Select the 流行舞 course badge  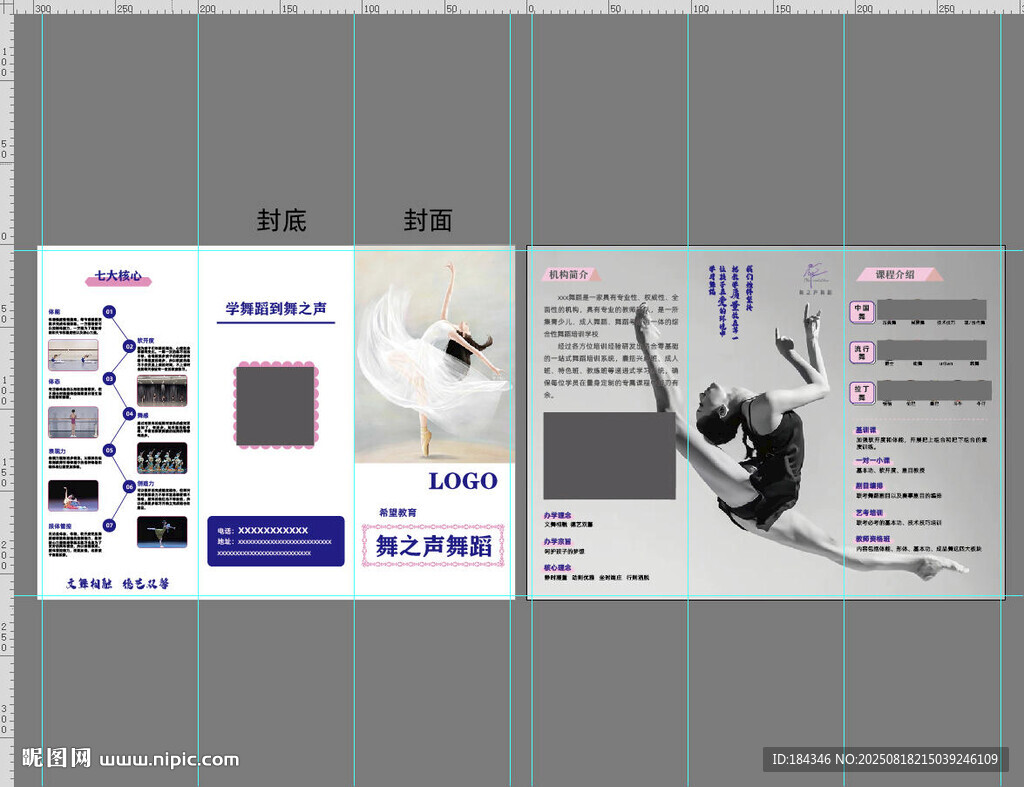[x=862, y=353]
